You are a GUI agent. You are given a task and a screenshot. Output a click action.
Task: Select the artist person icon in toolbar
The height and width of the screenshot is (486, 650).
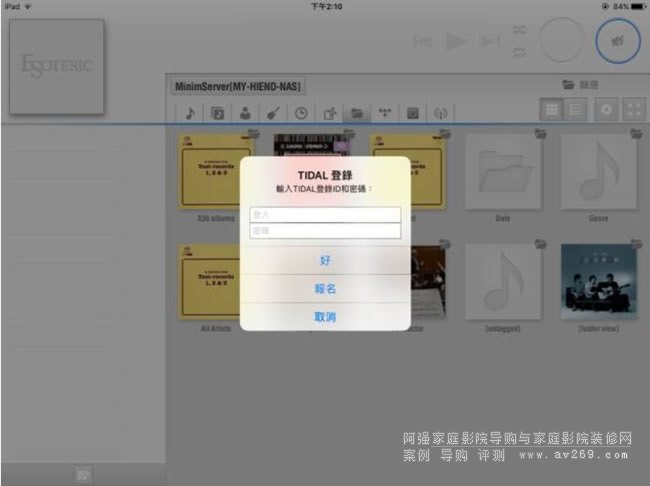pos(245,113)
